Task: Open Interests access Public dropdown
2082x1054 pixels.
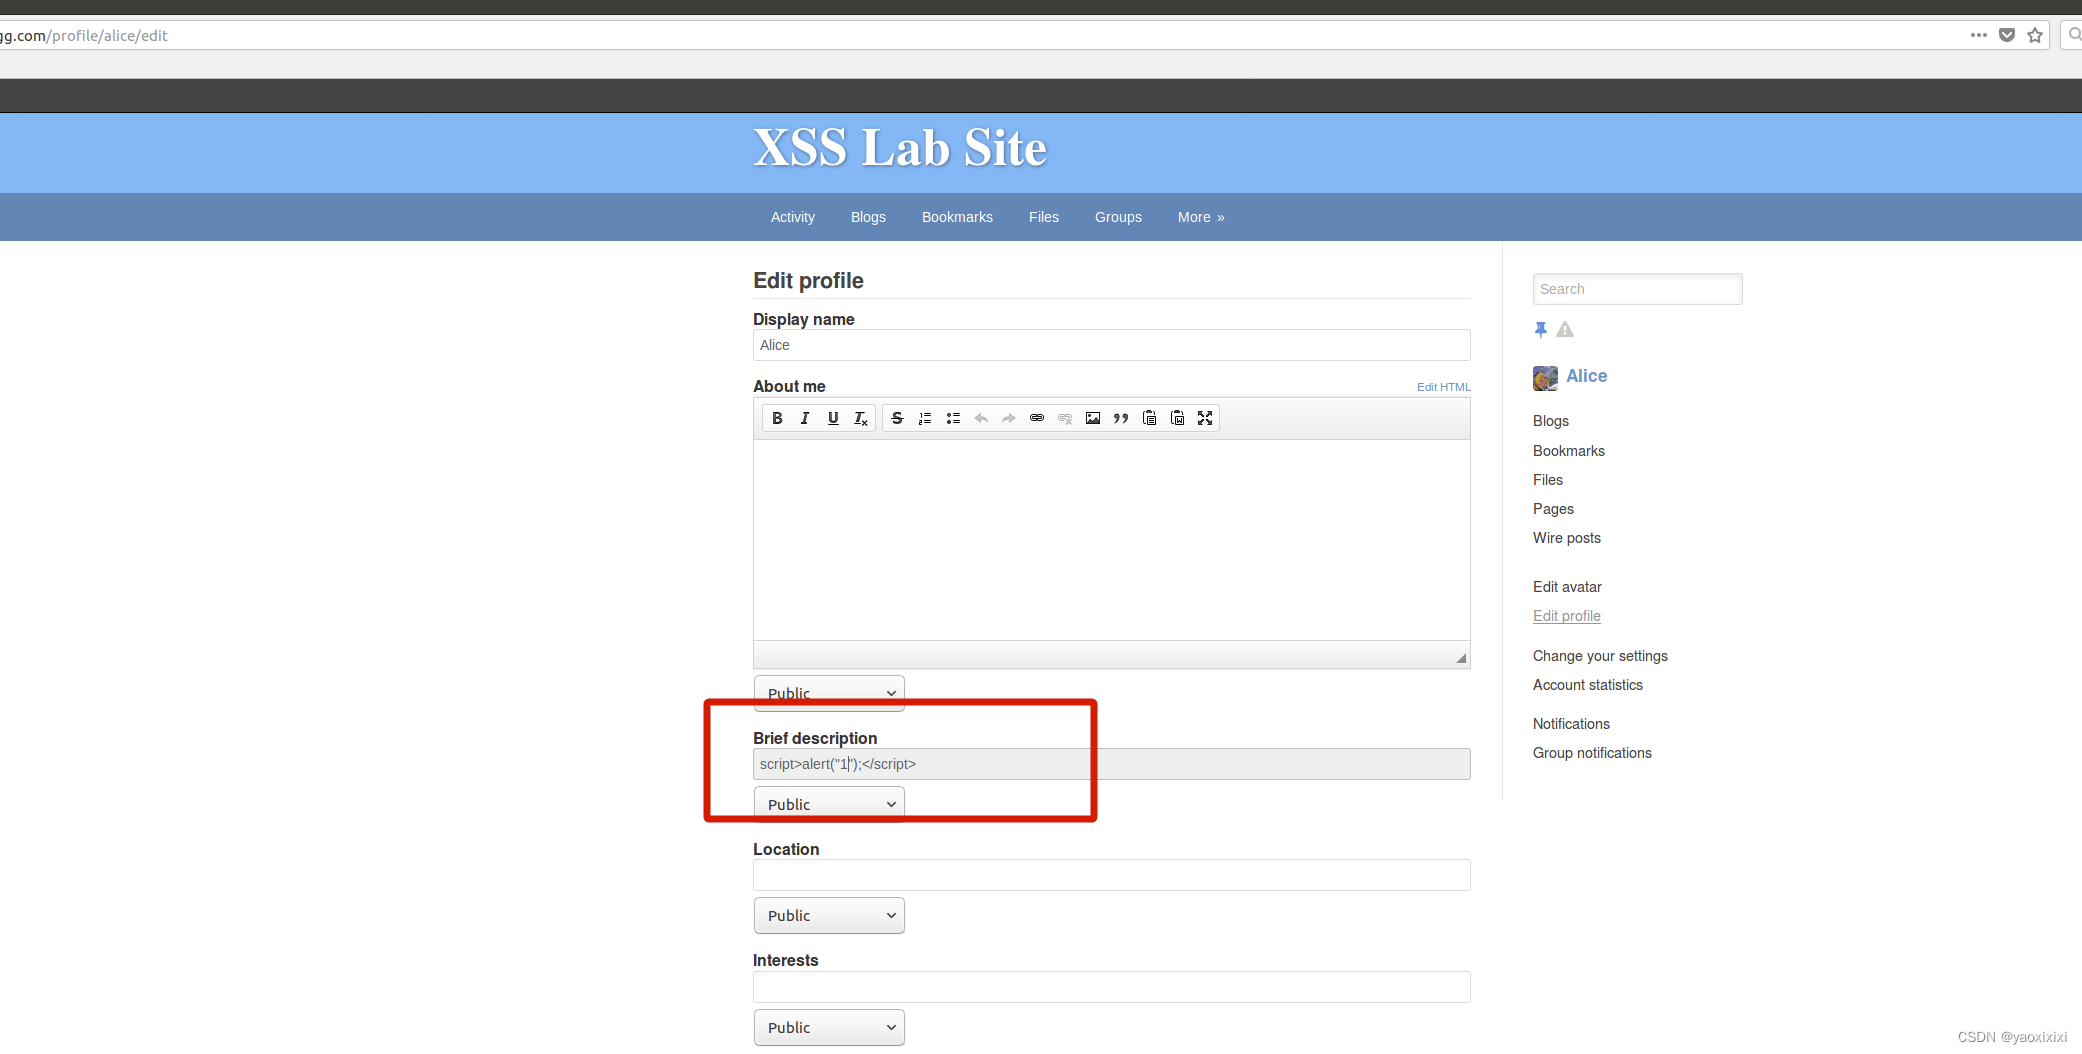Action: click(829, 1027)
